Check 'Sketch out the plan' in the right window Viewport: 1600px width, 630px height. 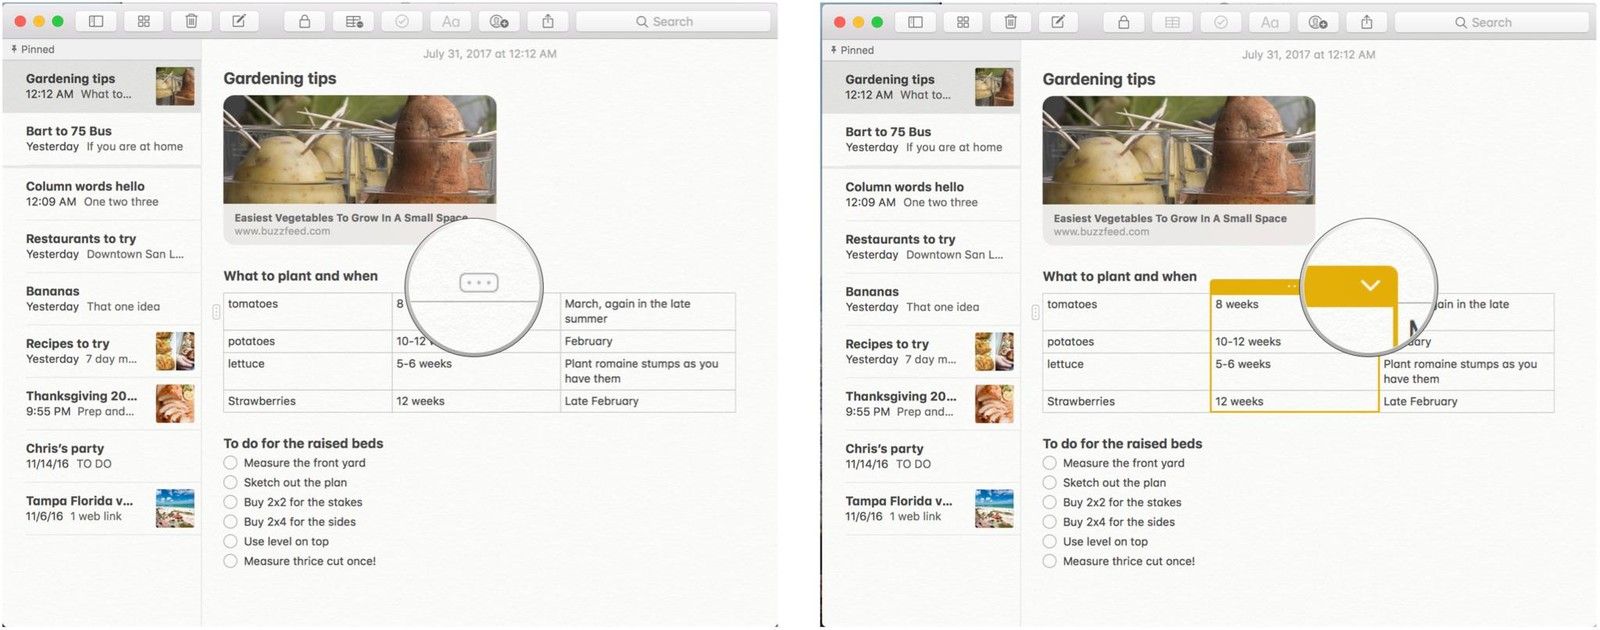pos(1050,483)
